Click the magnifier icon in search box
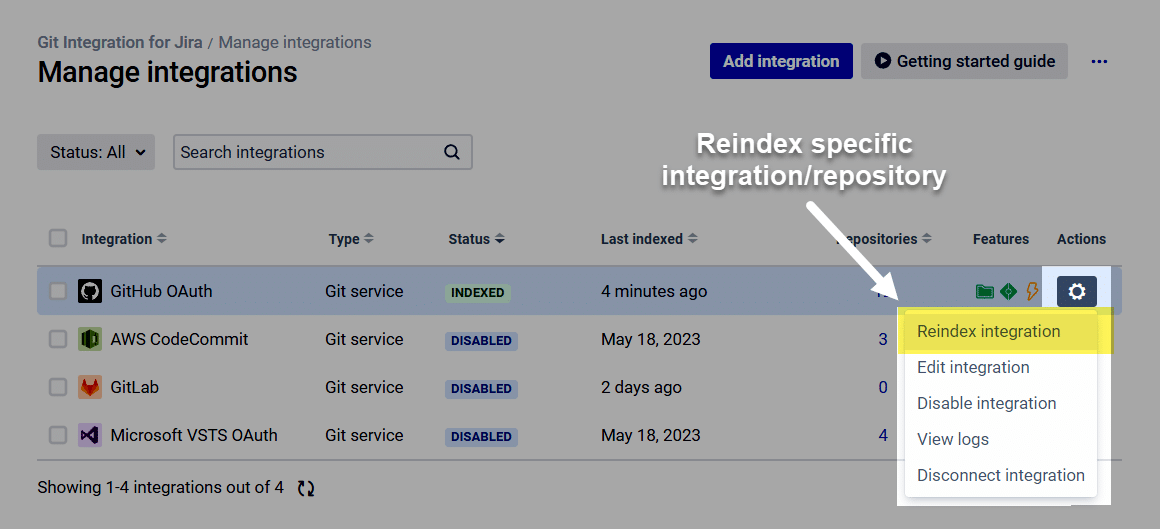 [451, 152]
